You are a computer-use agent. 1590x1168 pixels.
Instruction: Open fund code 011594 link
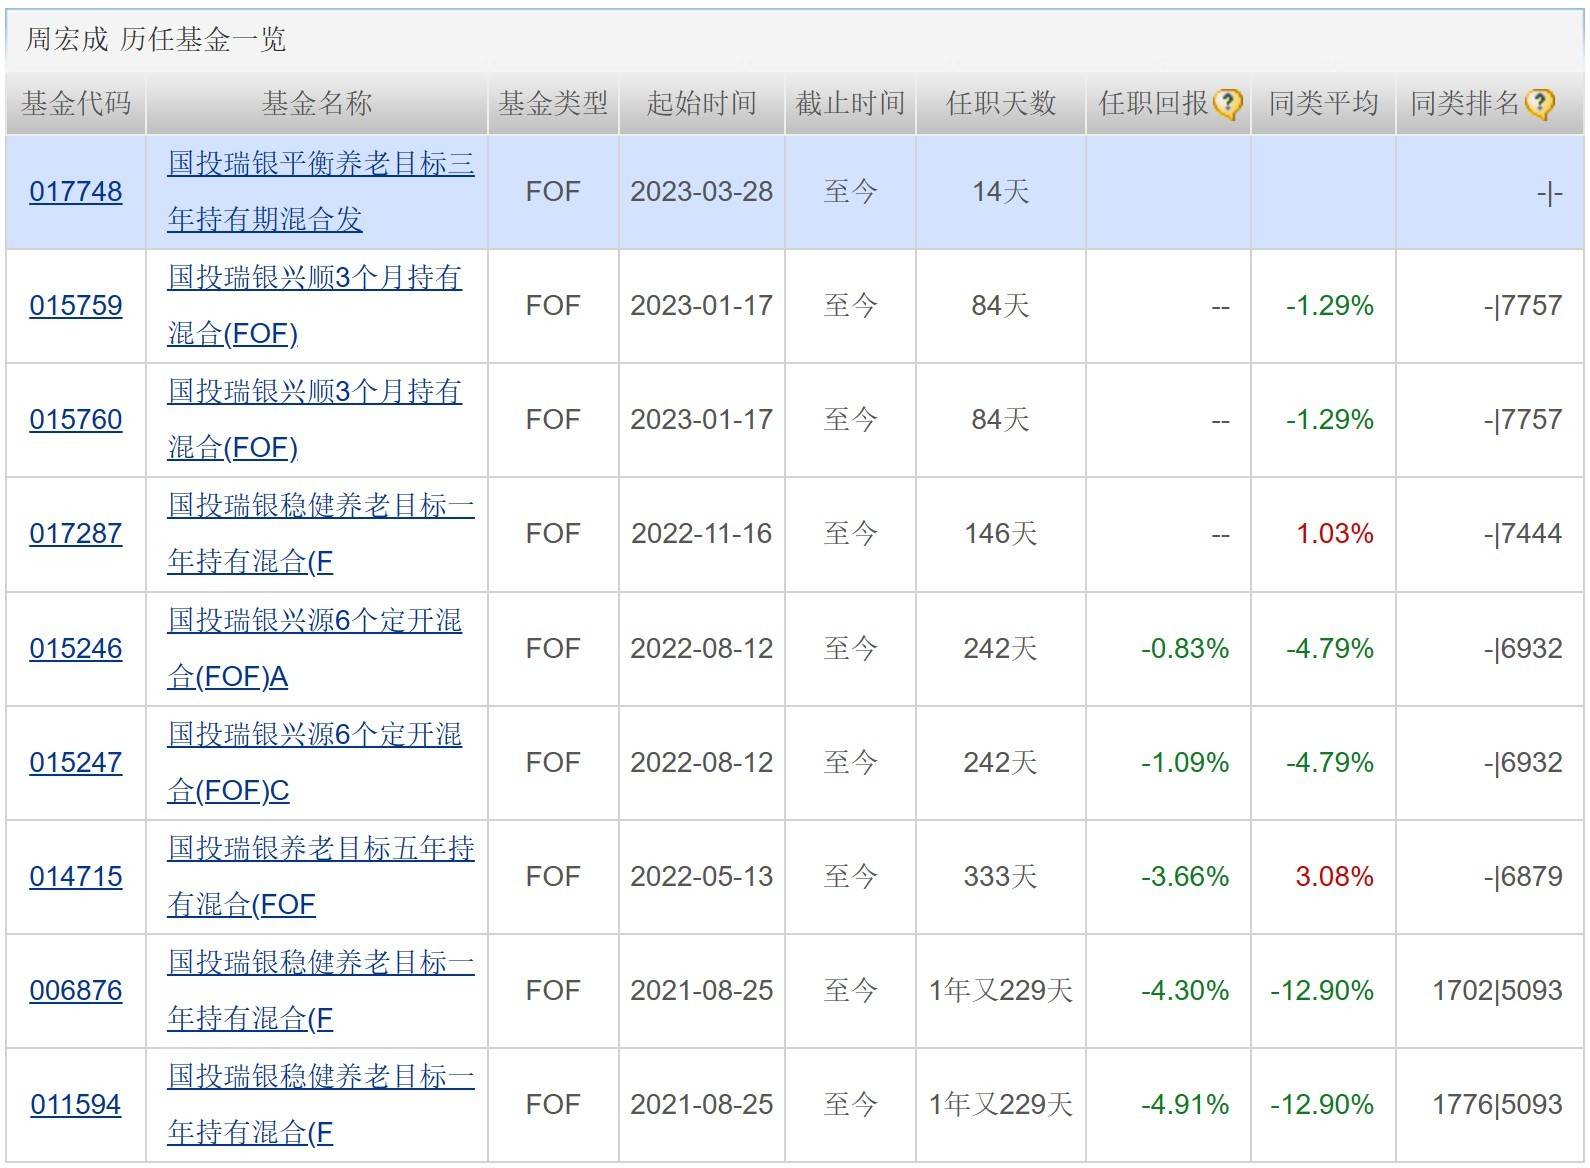(76, 1105)
